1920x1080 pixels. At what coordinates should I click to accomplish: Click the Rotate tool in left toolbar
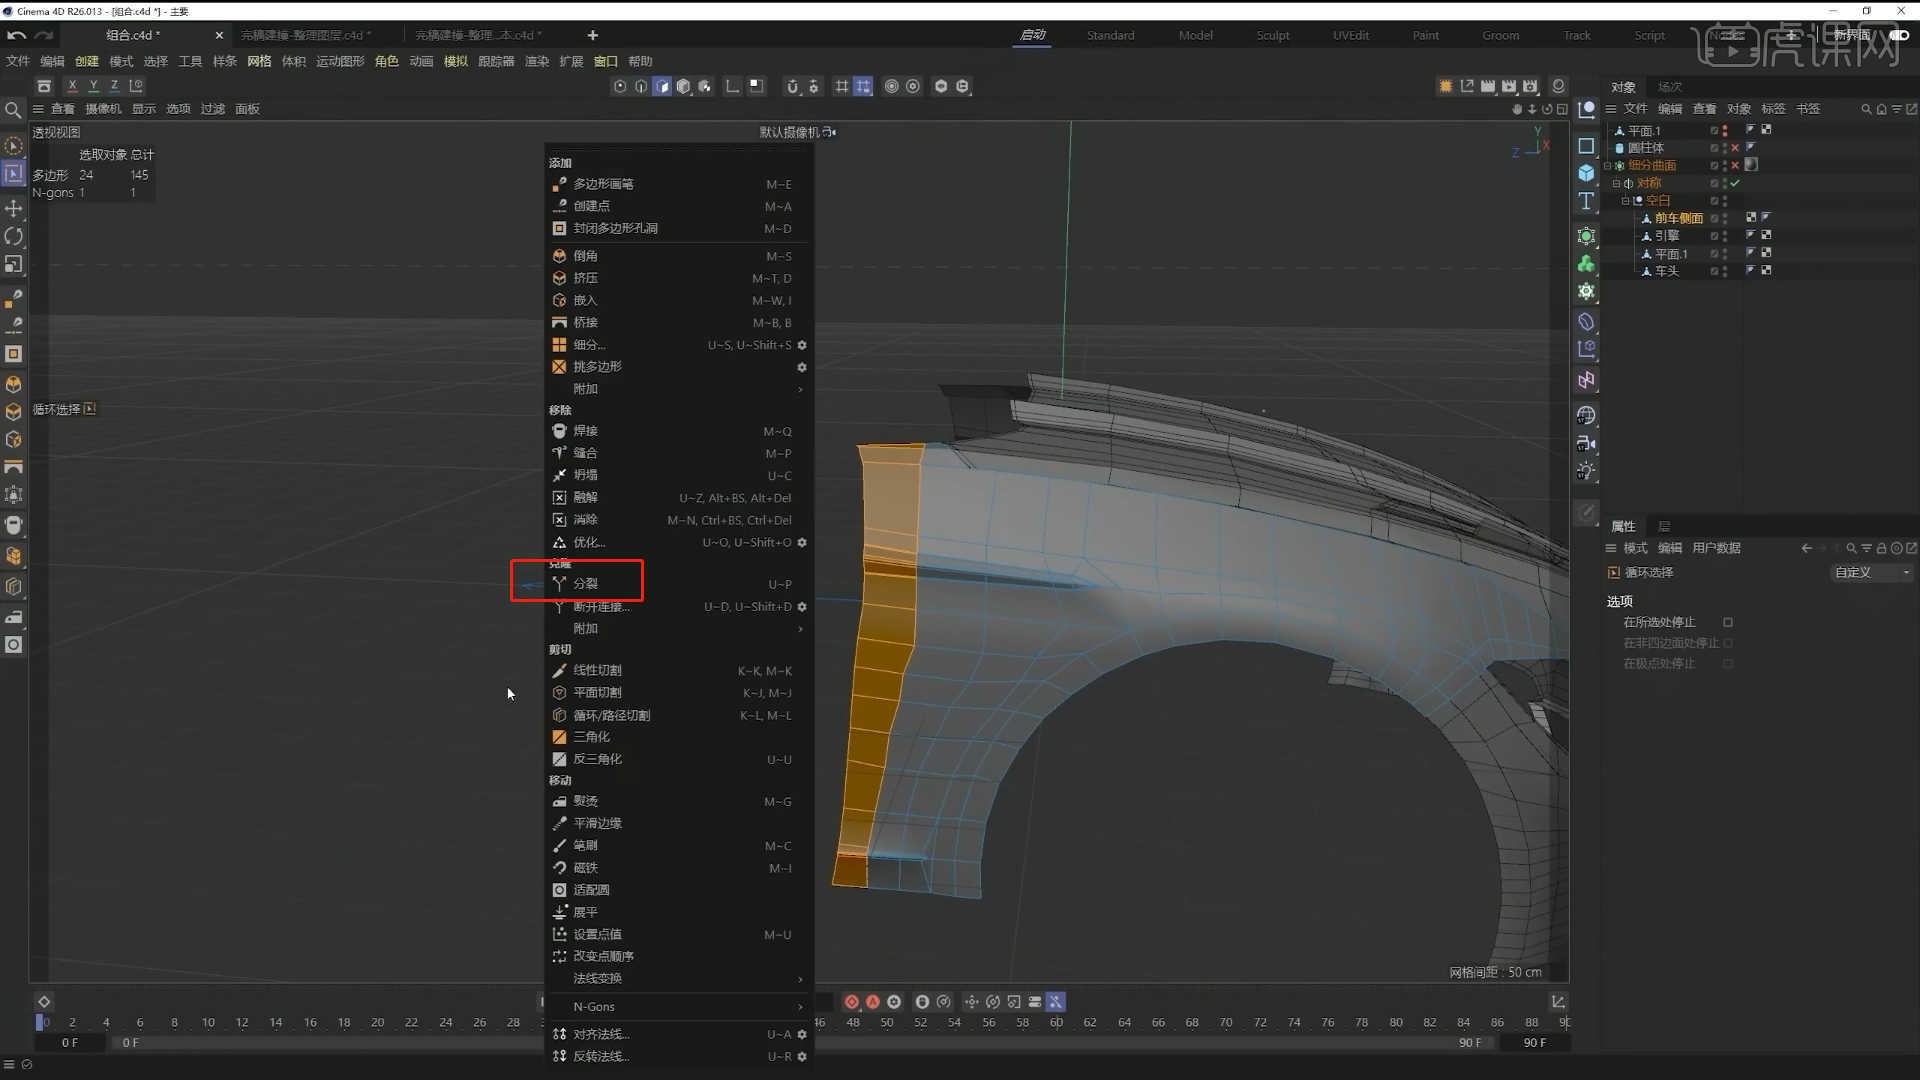point(14,236)
